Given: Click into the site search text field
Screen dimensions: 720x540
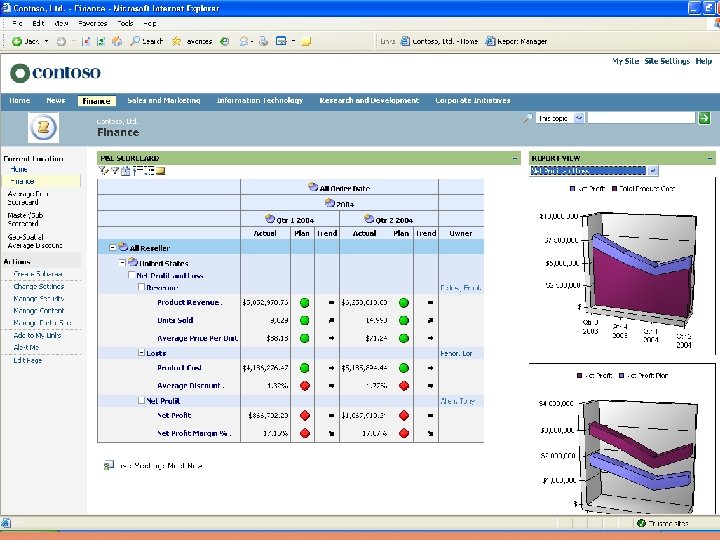Looking at the screenshot, I should pos(641,118).
